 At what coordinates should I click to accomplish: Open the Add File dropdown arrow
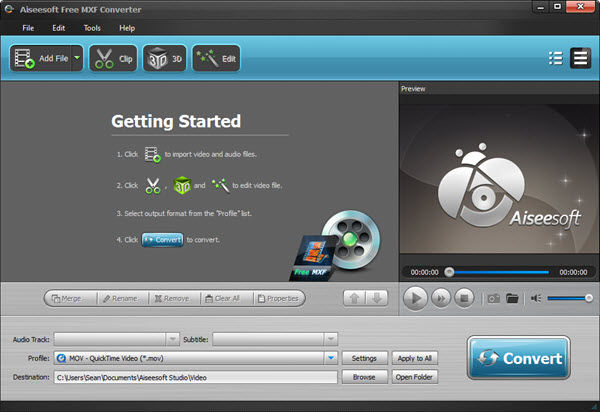(77, 58)
